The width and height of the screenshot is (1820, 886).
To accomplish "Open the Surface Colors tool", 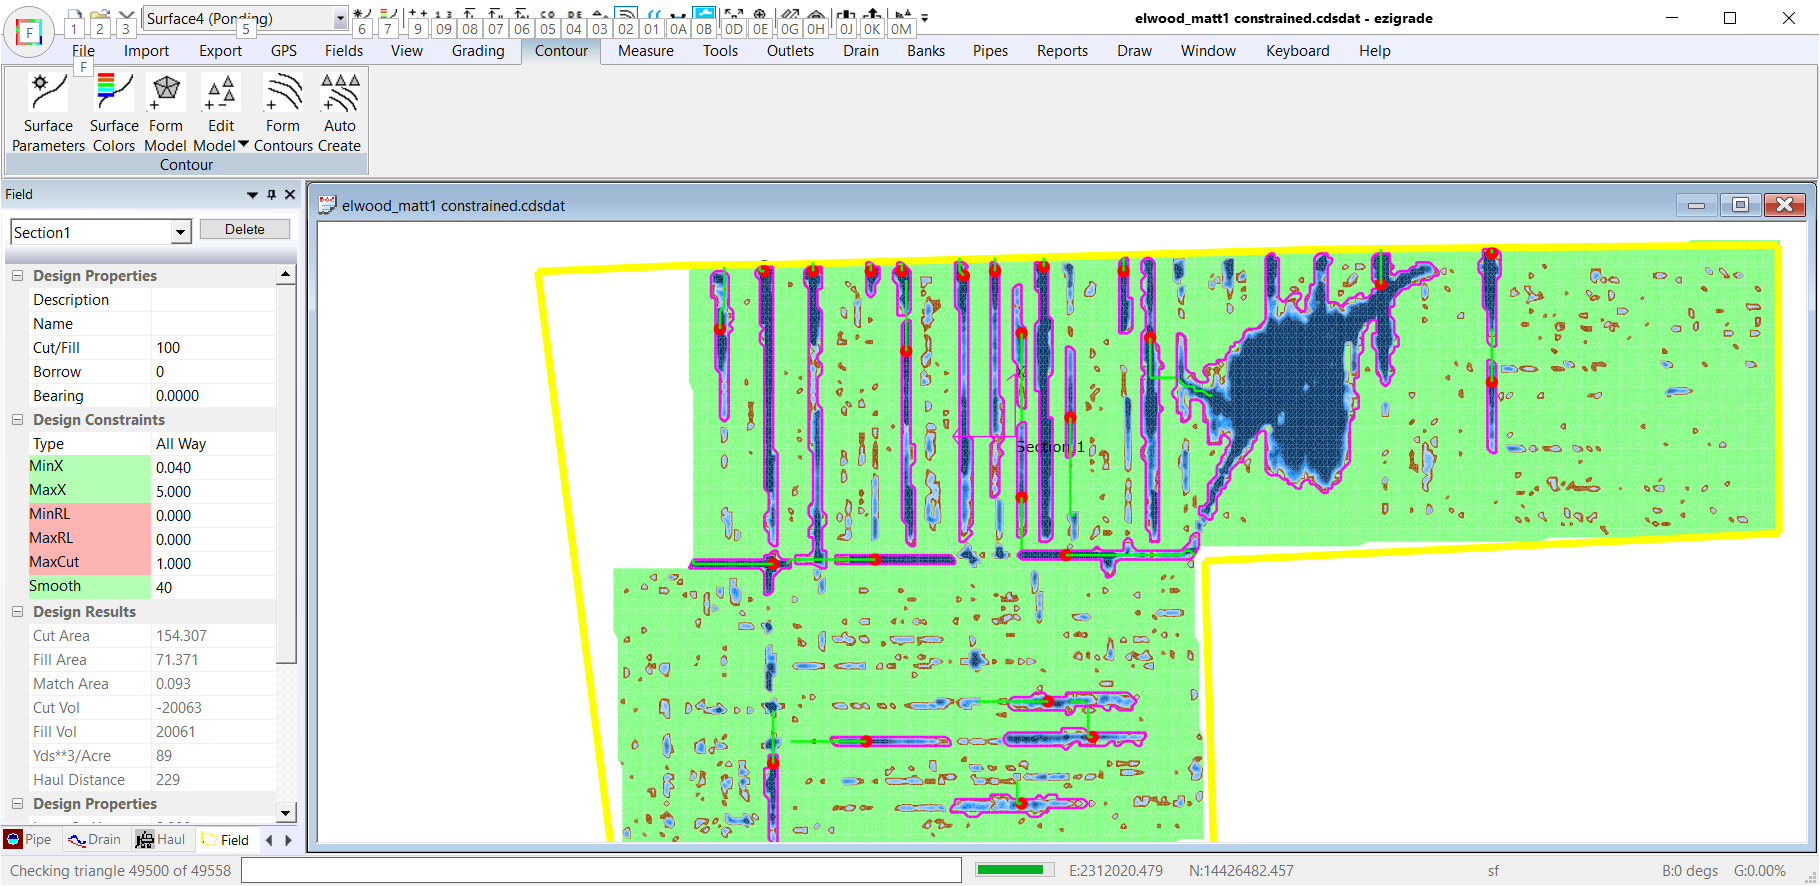I will [x=114, y=112].
